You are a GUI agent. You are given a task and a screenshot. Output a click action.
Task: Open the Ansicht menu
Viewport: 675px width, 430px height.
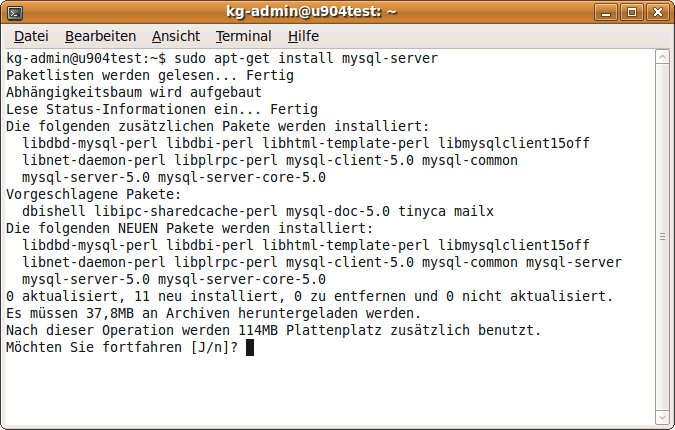pyautogui.click(x=175, y=36)
